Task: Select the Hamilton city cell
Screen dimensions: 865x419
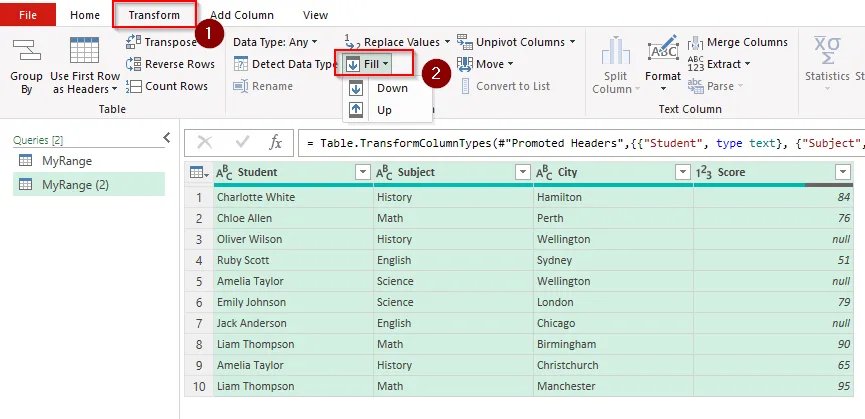Action: point(613,197)
